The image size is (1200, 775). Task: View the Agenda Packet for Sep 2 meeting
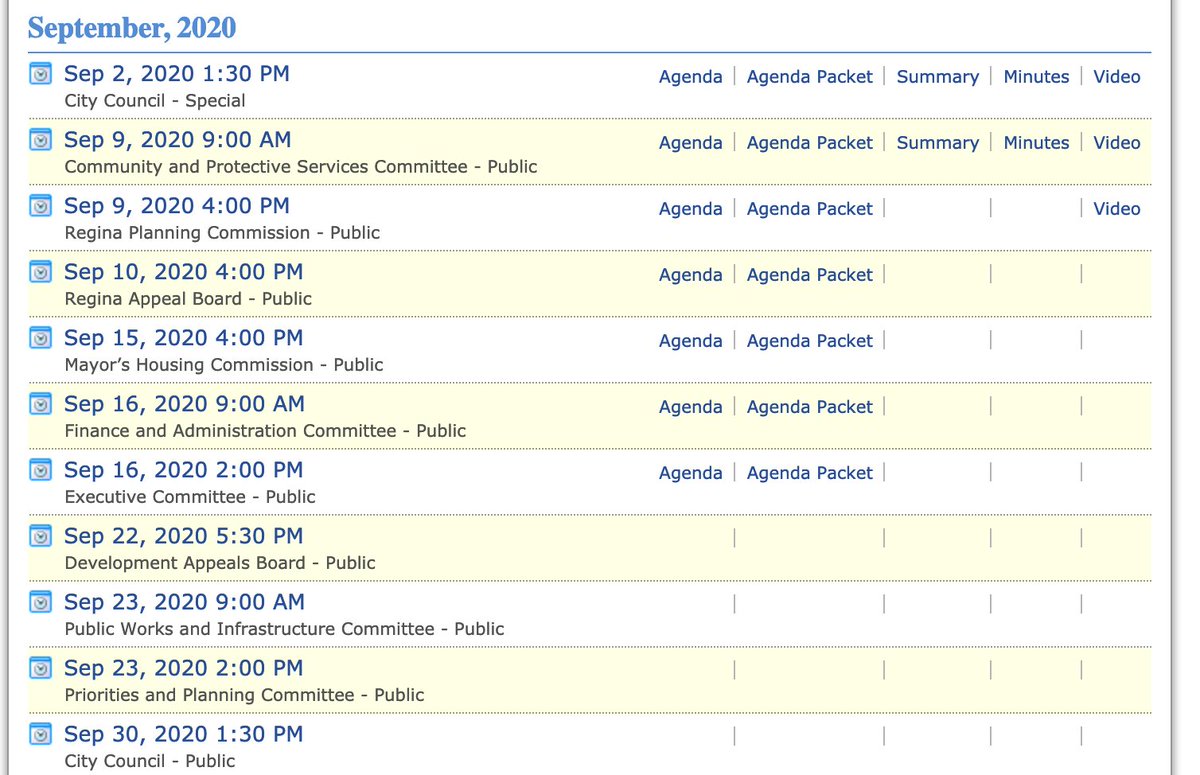tap(809, 76)
